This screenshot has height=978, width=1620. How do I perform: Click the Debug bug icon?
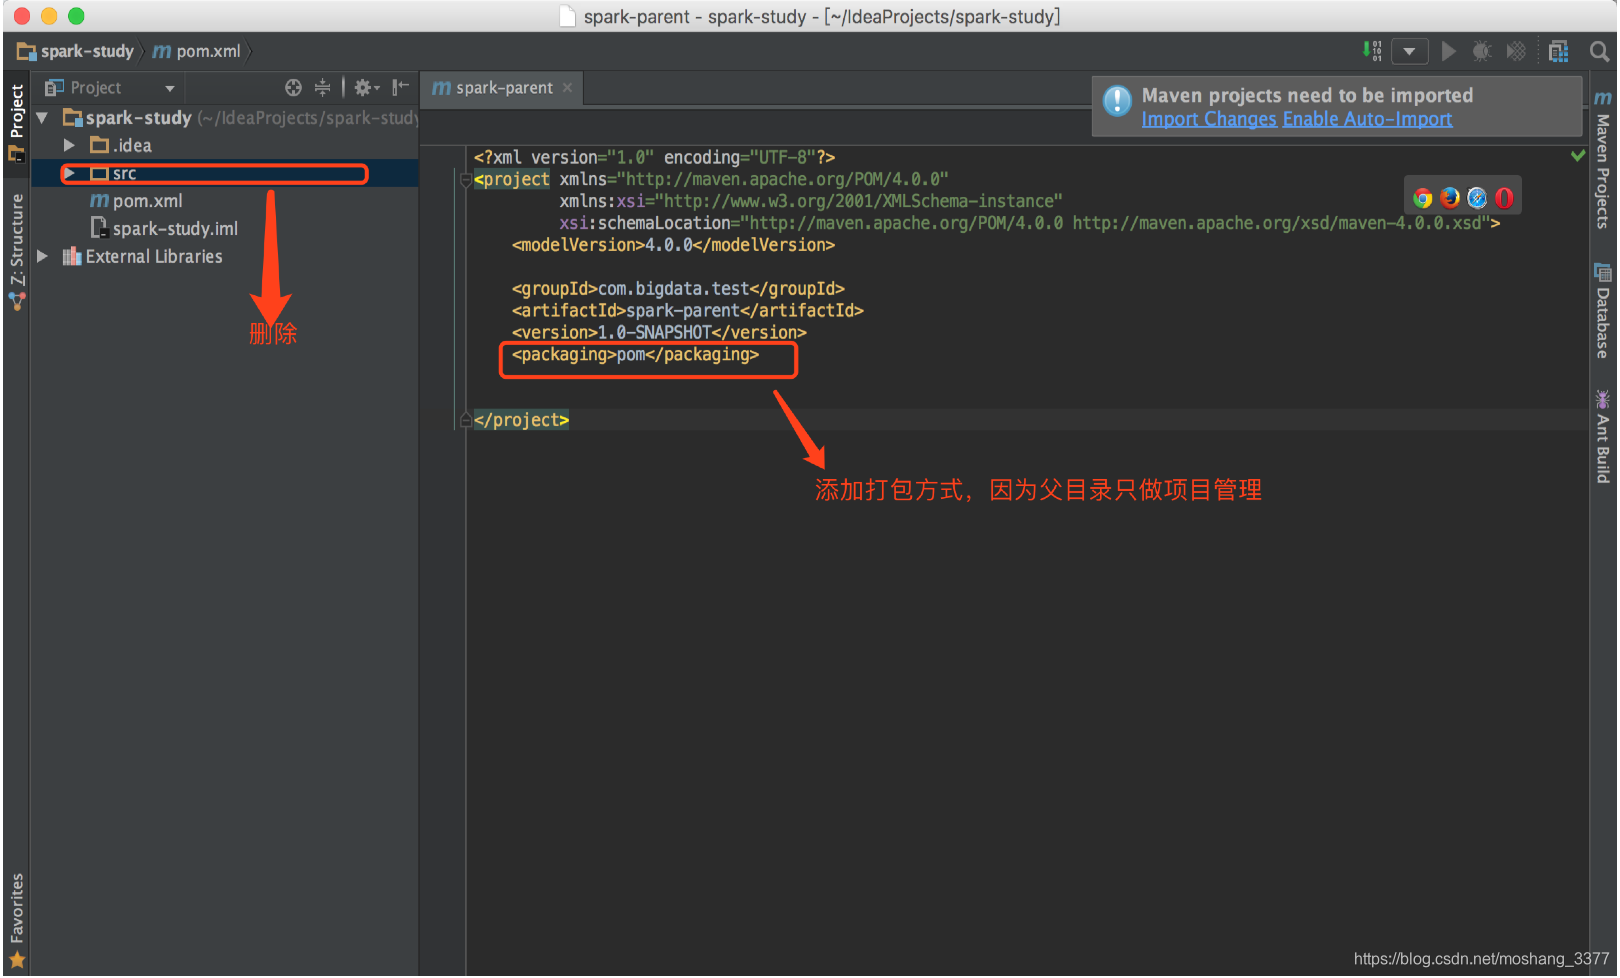coord(1482,51)
